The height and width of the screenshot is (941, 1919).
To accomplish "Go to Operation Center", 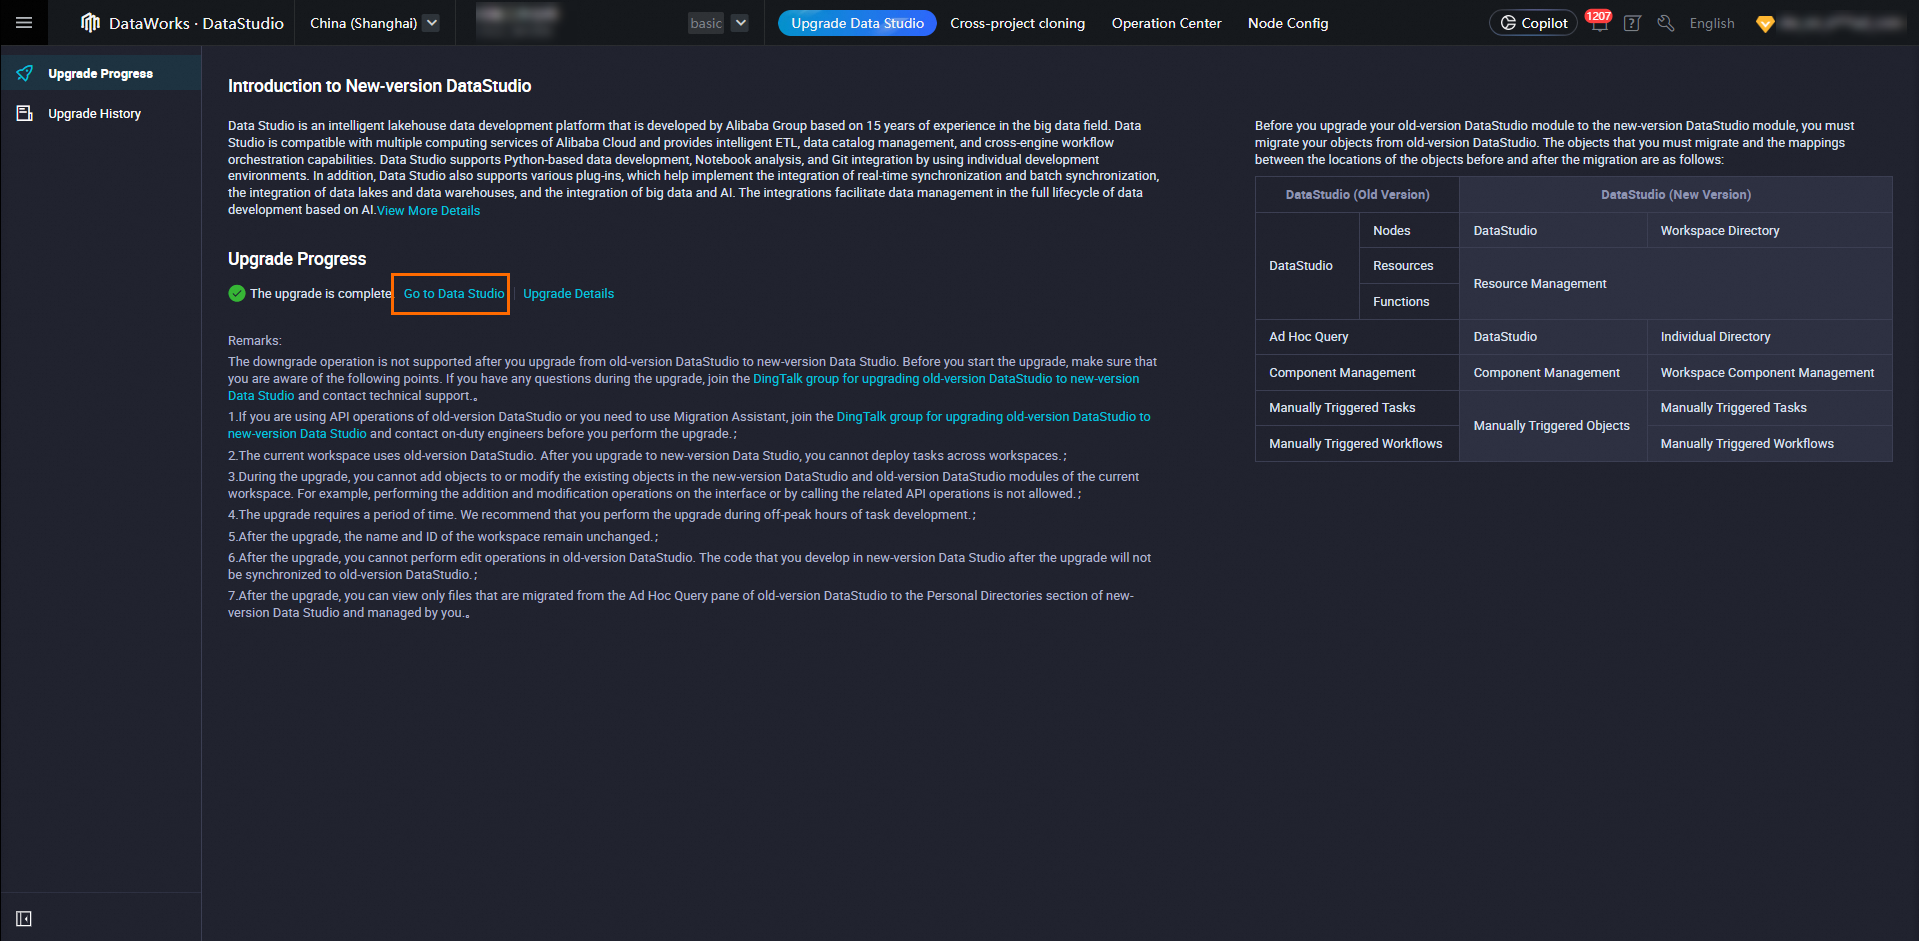I will pyautogui.click(x=1166, y=23).
